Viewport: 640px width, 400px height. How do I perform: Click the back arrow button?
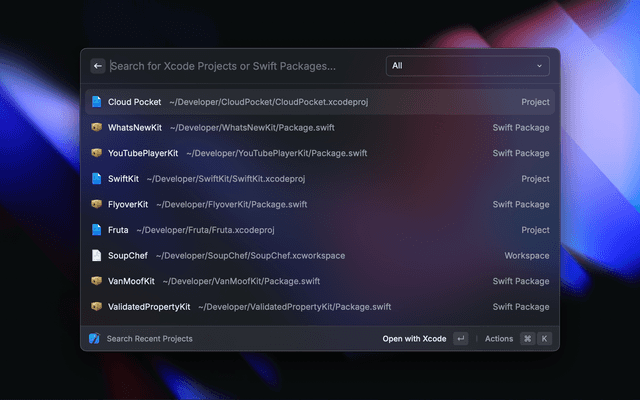(x=98, y=66)
